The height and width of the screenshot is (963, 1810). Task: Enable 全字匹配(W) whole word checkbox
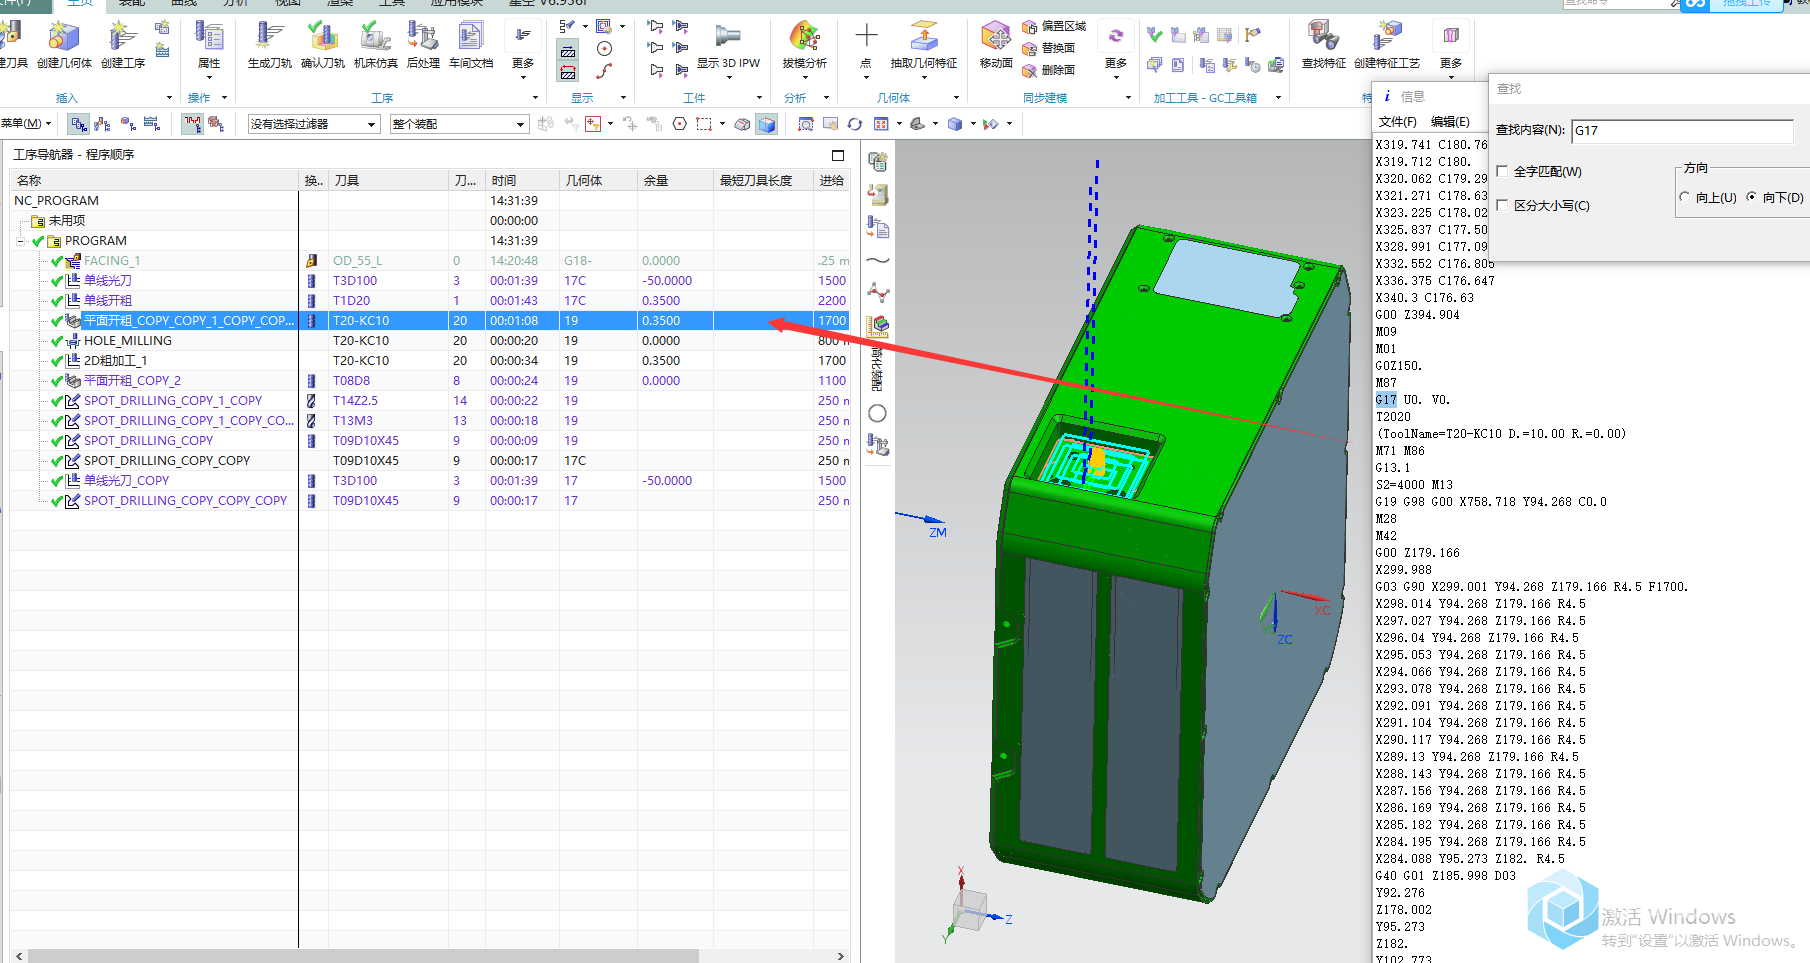[x=1502, y=171]
